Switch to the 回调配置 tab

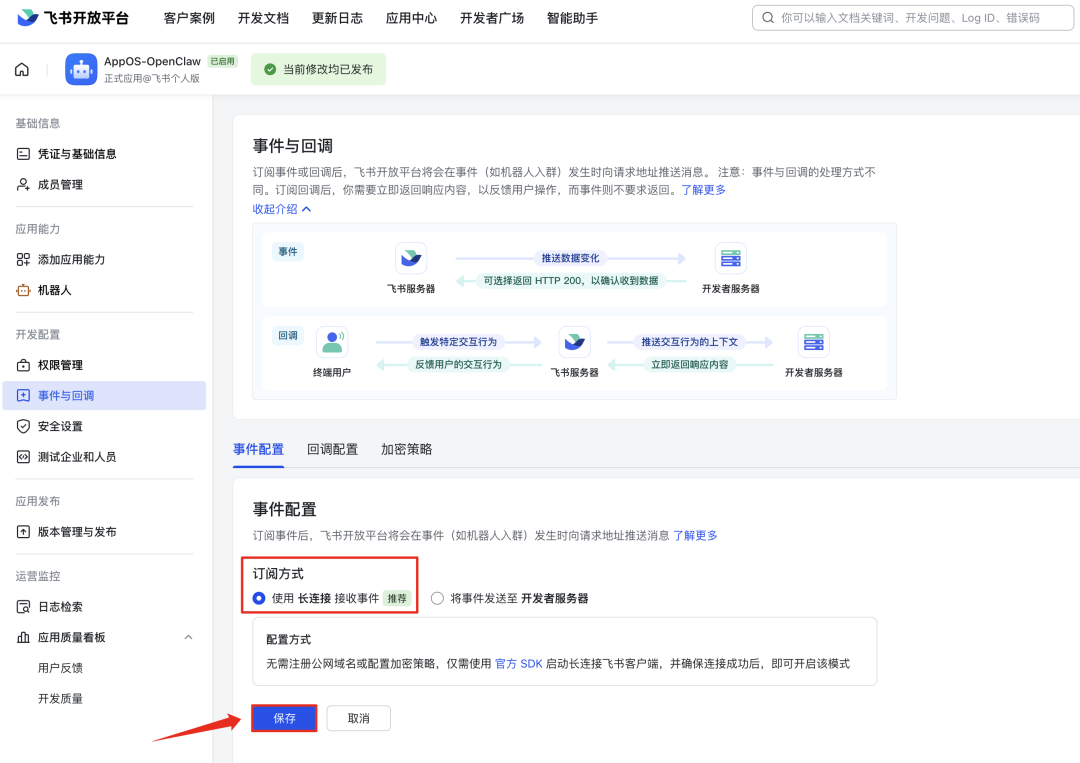(x=332, y=449)
